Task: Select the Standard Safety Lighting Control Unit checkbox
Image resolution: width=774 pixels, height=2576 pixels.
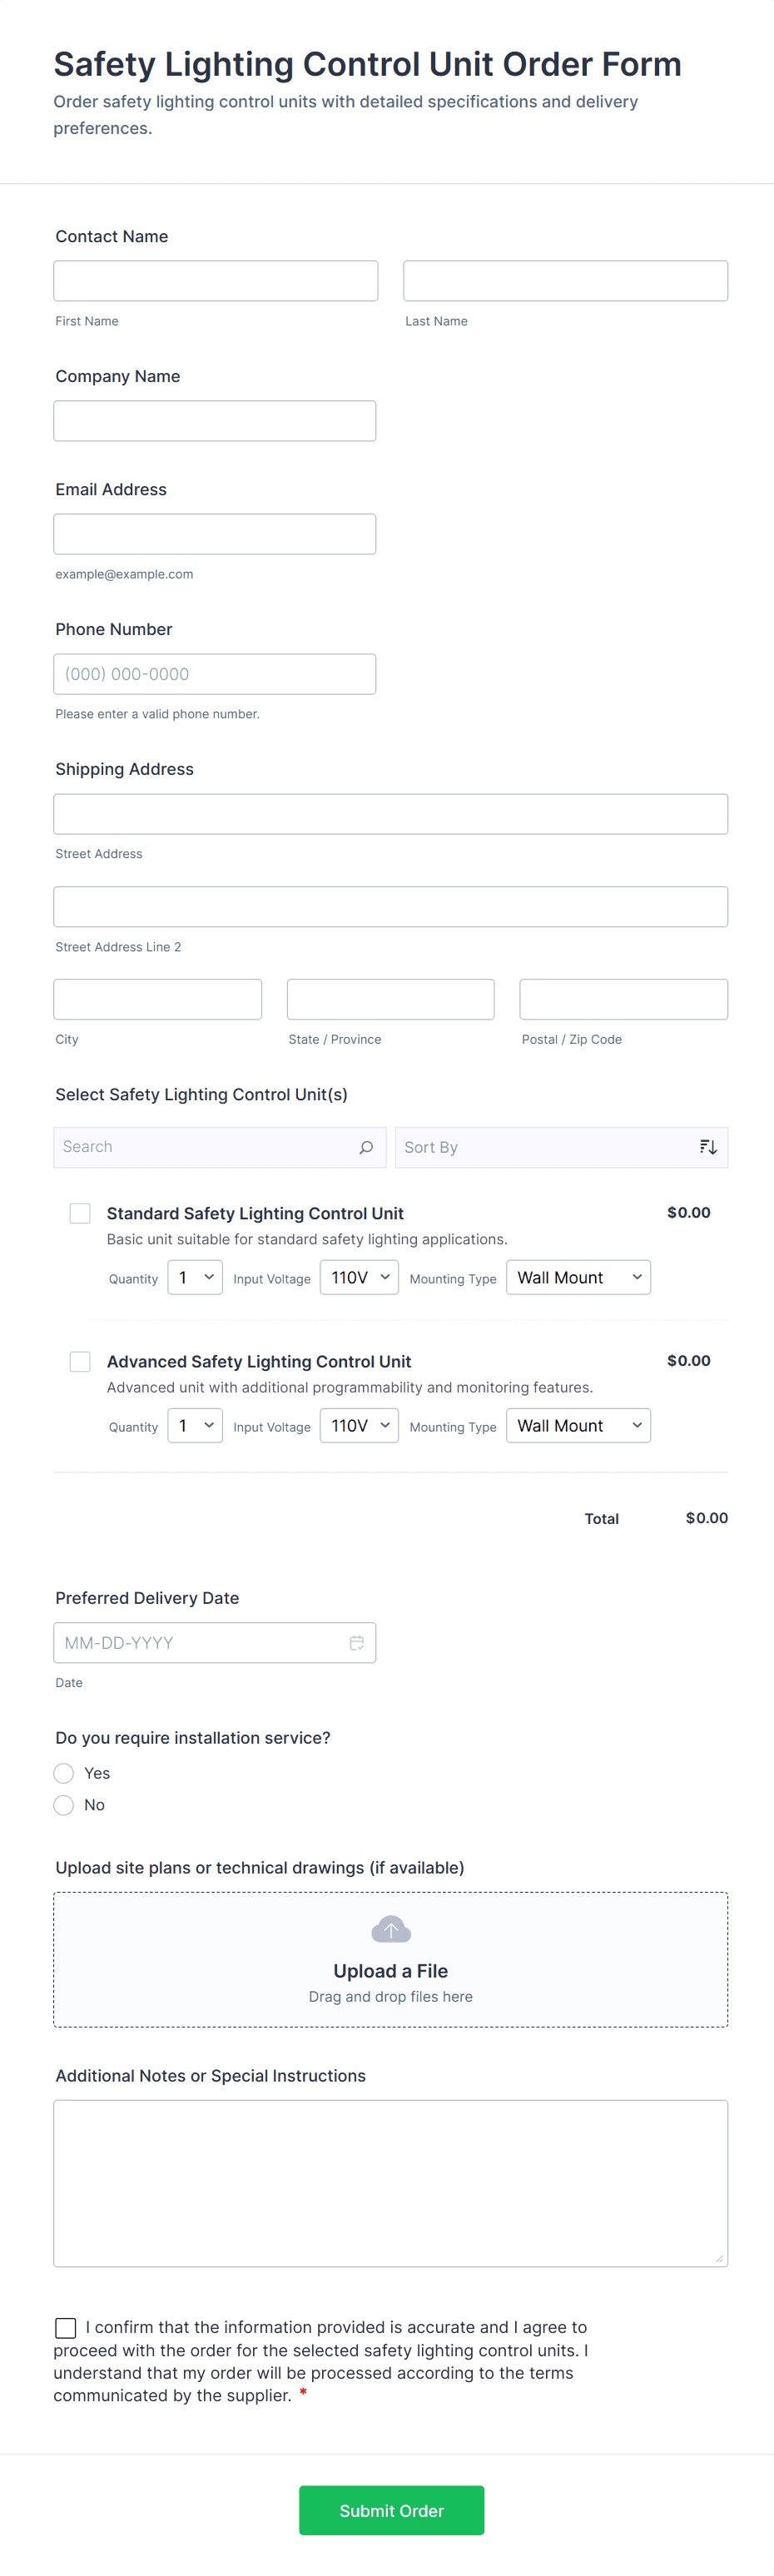Action: 80,1213
